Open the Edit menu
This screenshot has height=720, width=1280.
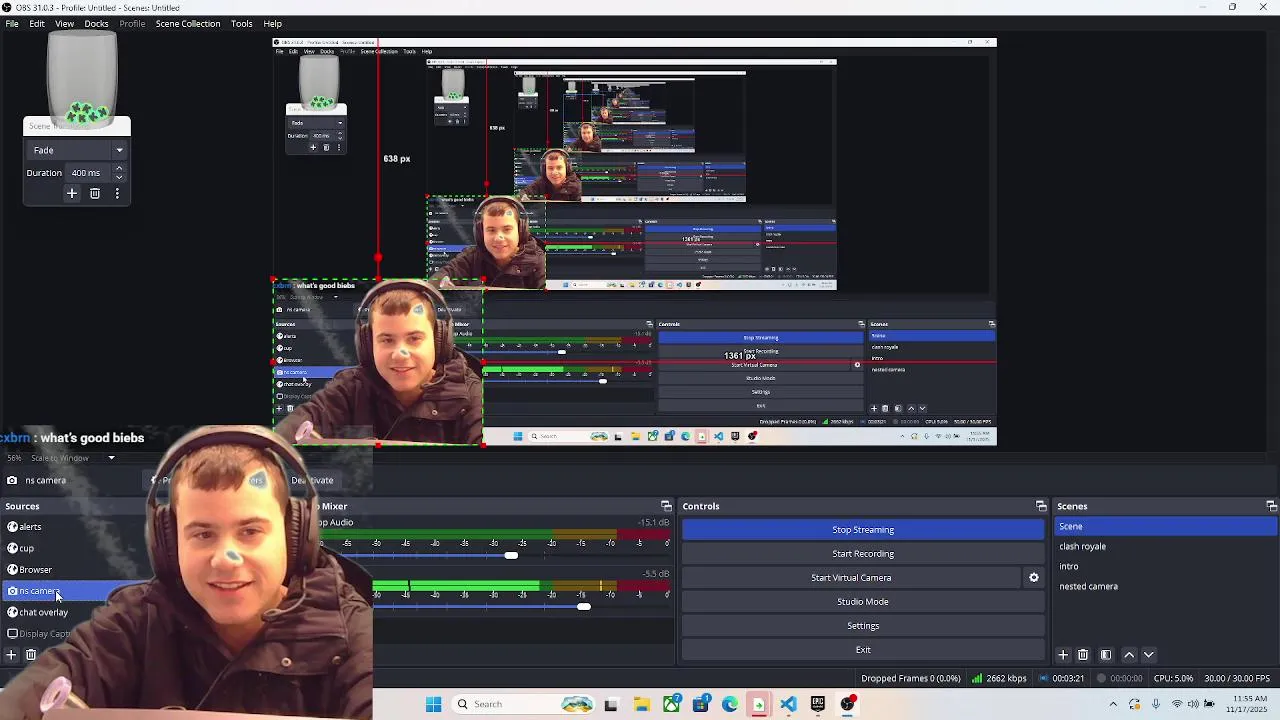click(x=37, y=23)
